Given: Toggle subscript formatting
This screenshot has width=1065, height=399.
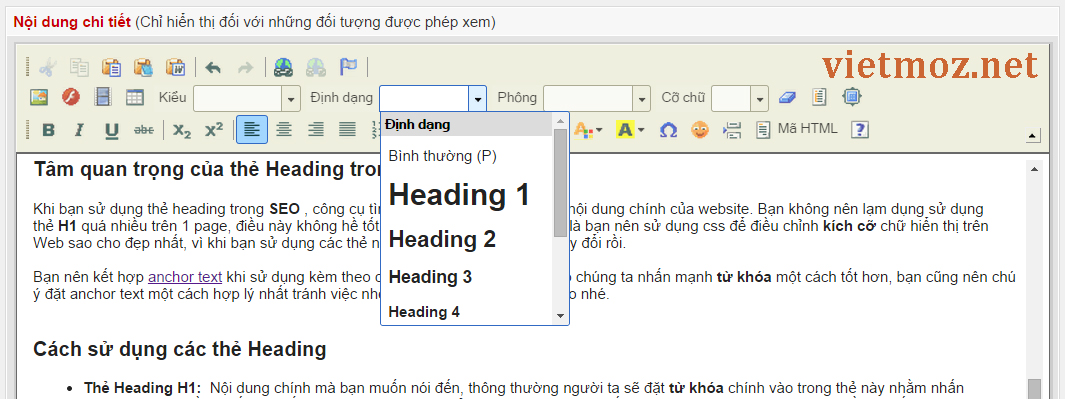Looking at the screenshot, I should tap(181, 130).
